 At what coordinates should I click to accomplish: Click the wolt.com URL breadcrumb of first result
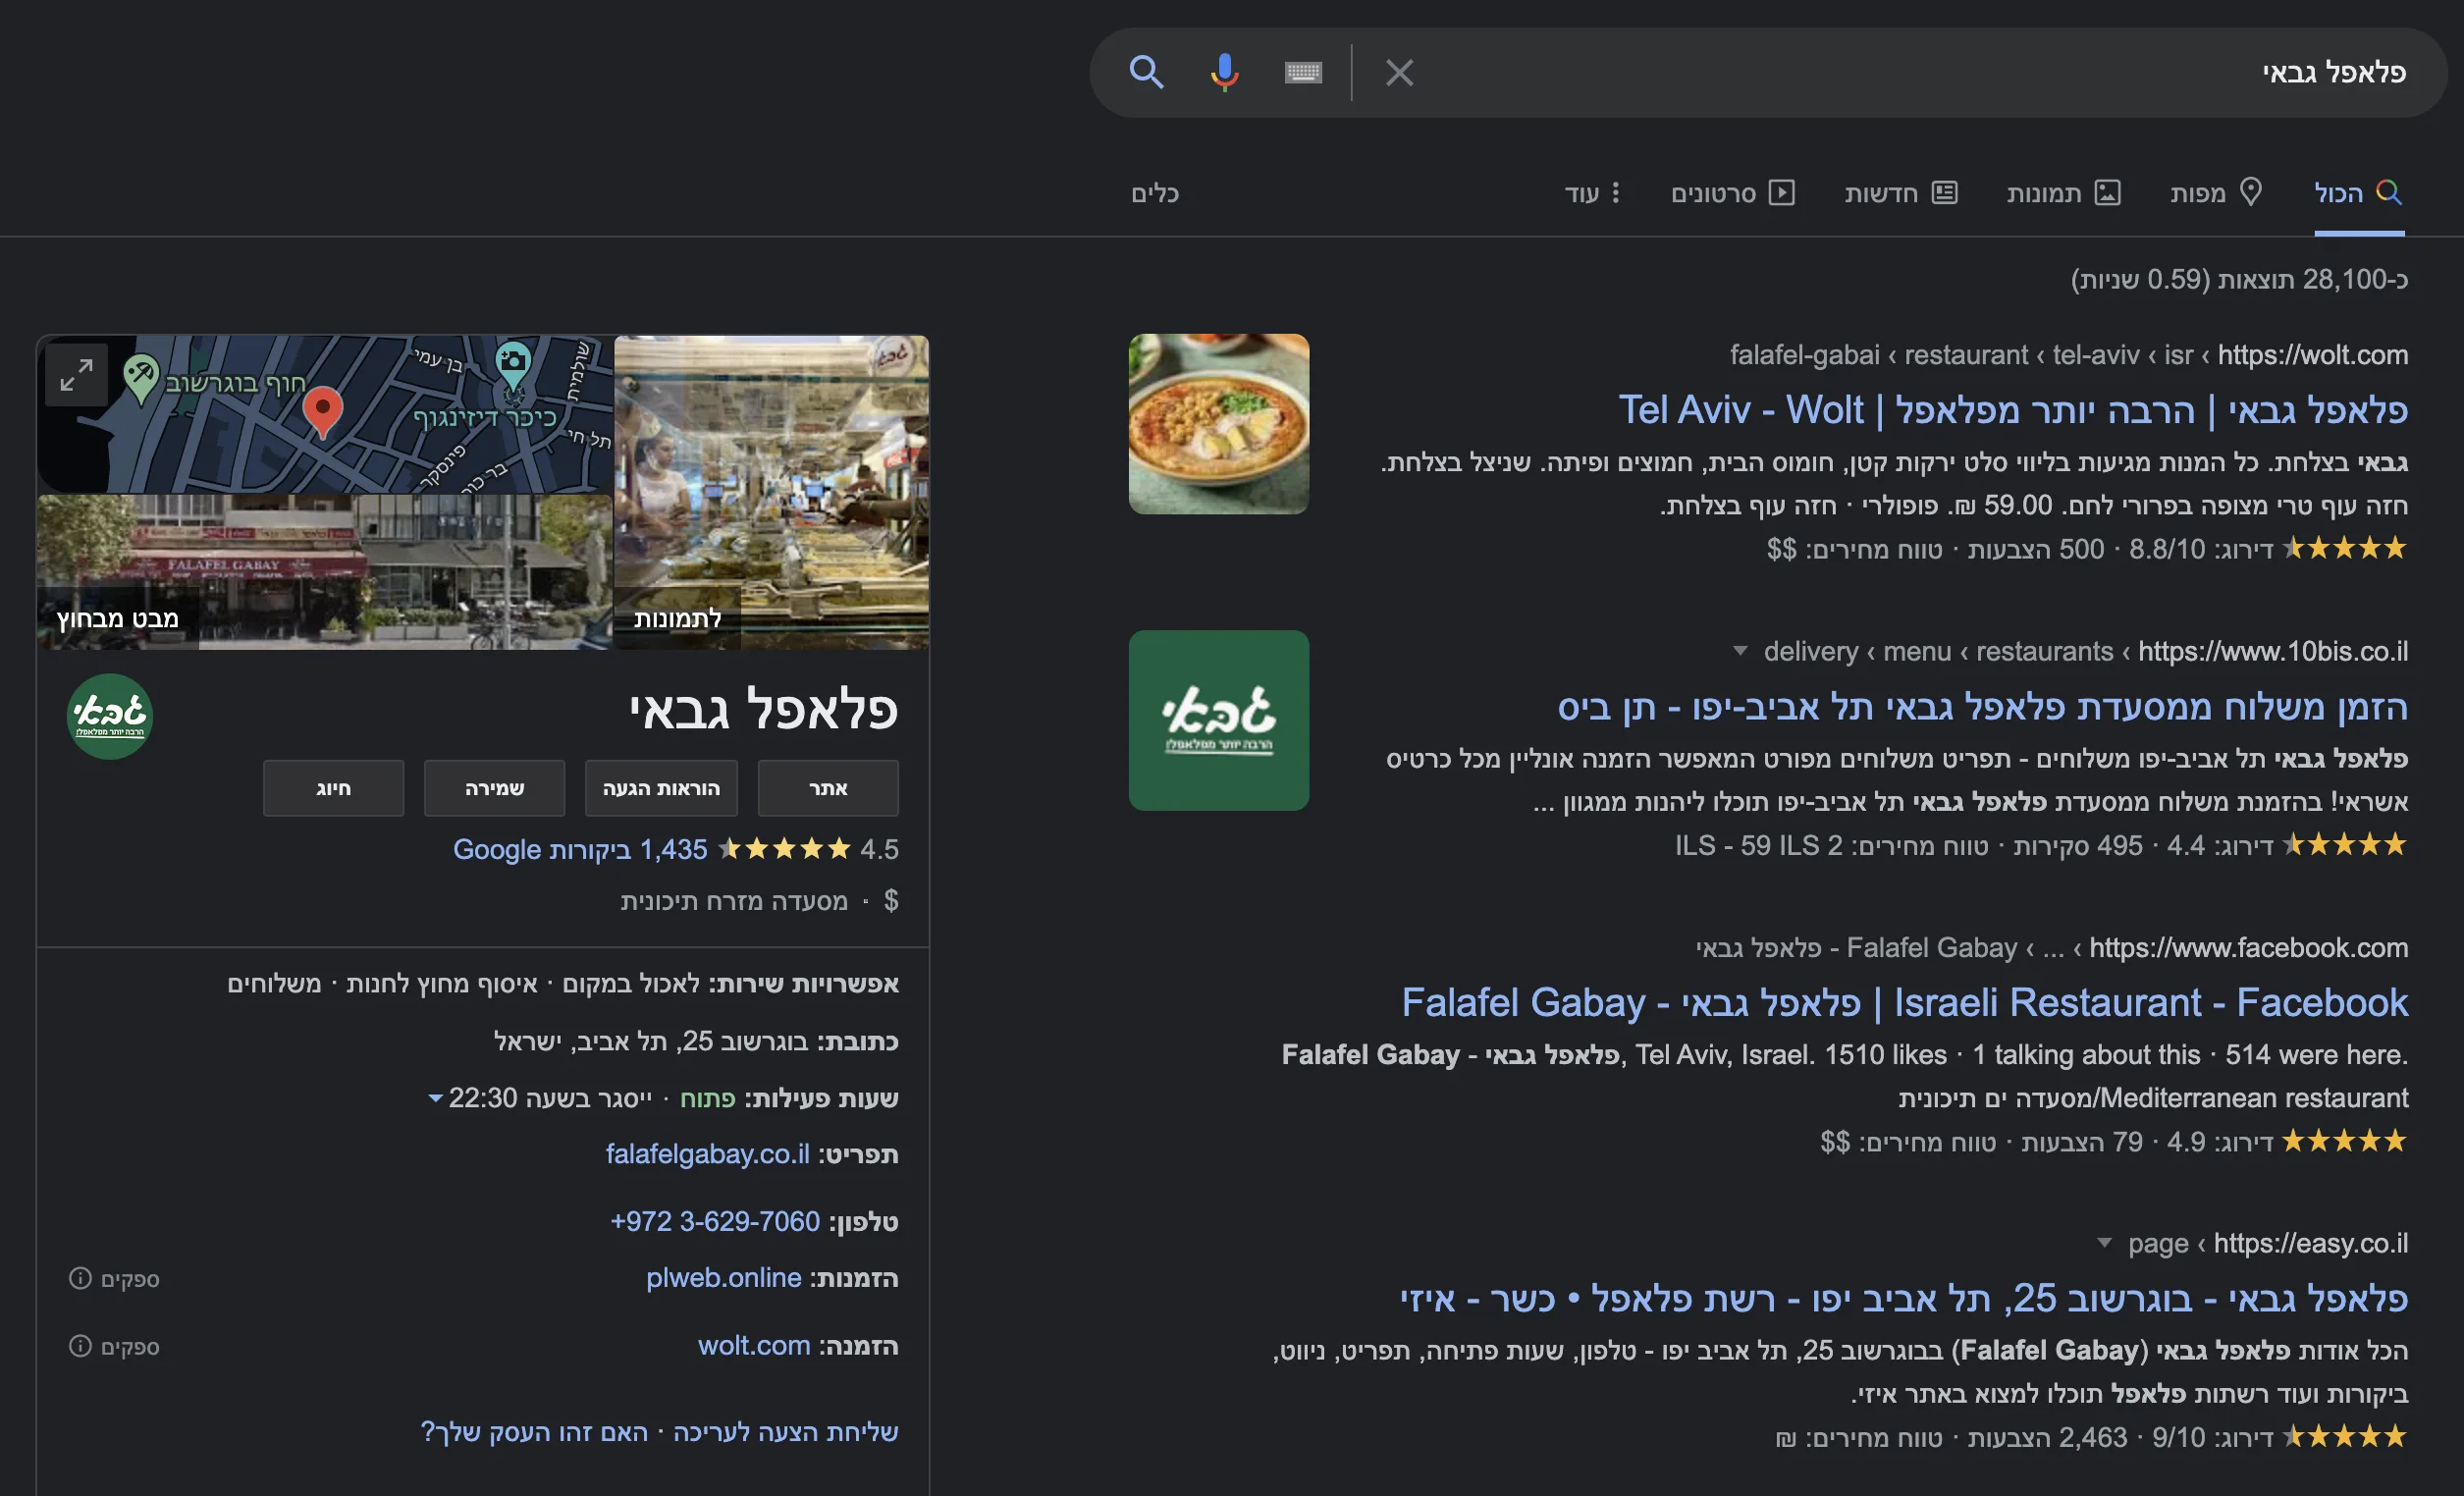pos(2069,355)
